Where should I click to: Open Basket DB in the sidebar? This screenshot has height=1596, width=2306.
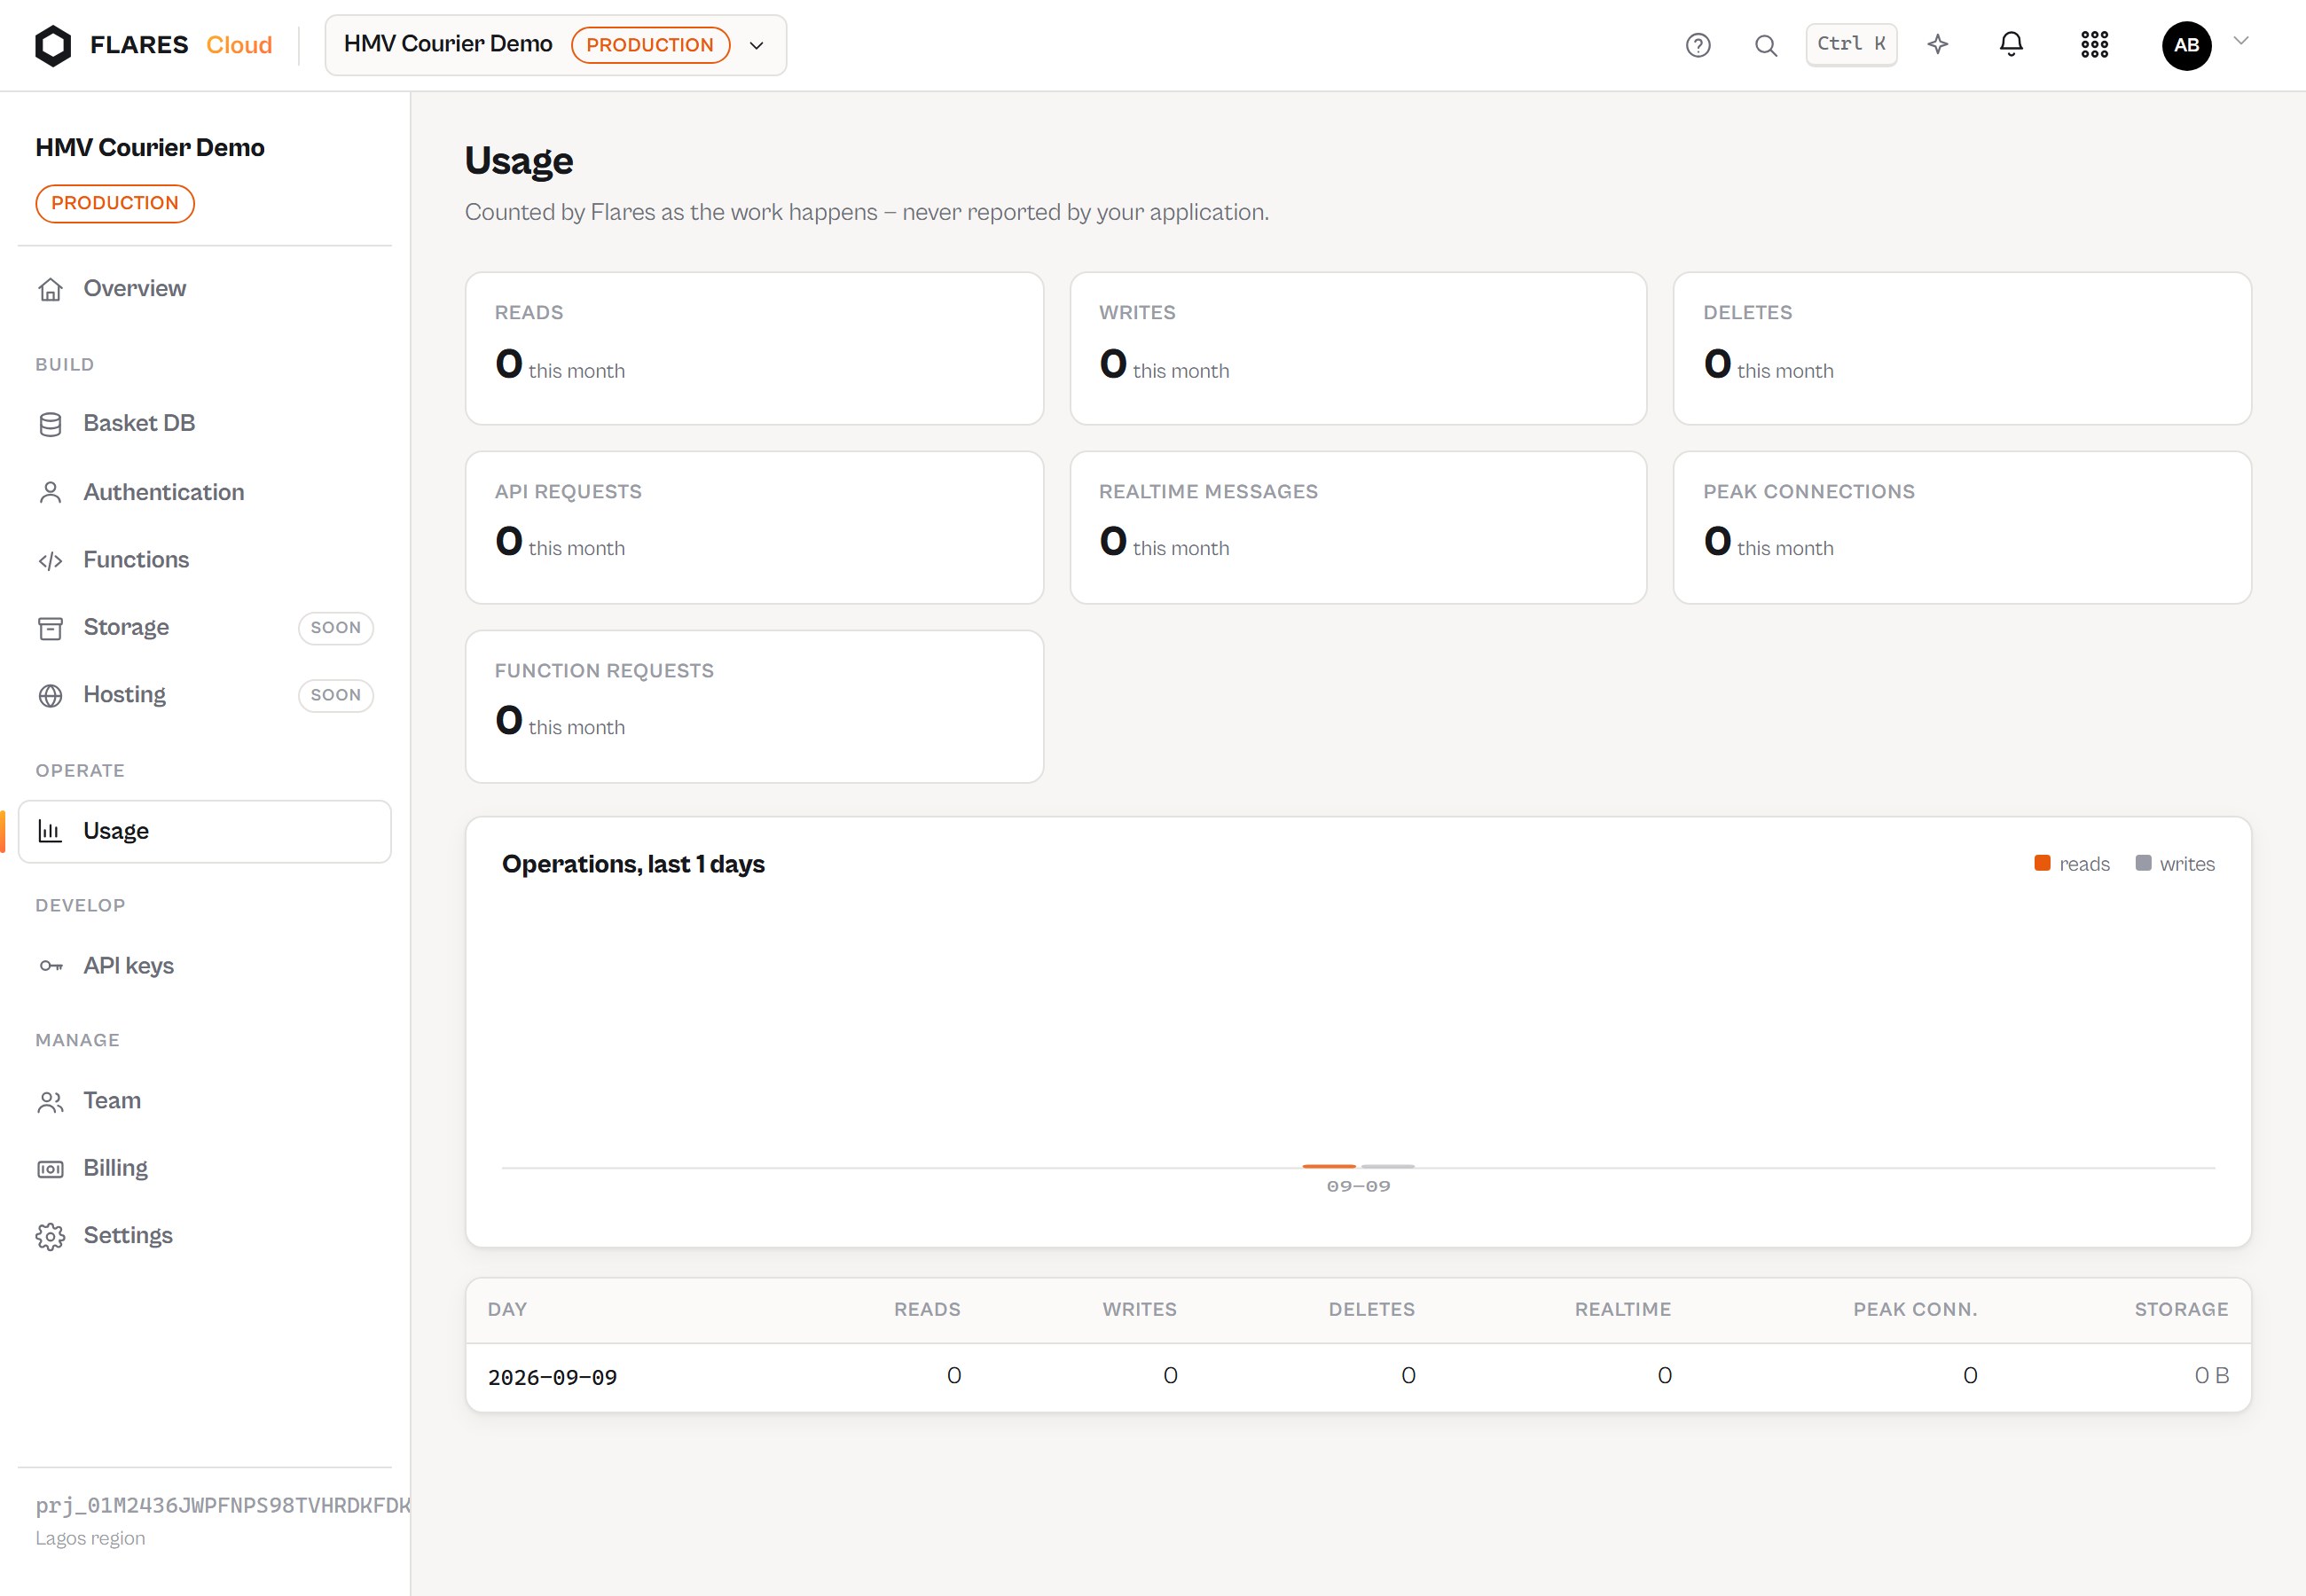(x=204, y=424)
